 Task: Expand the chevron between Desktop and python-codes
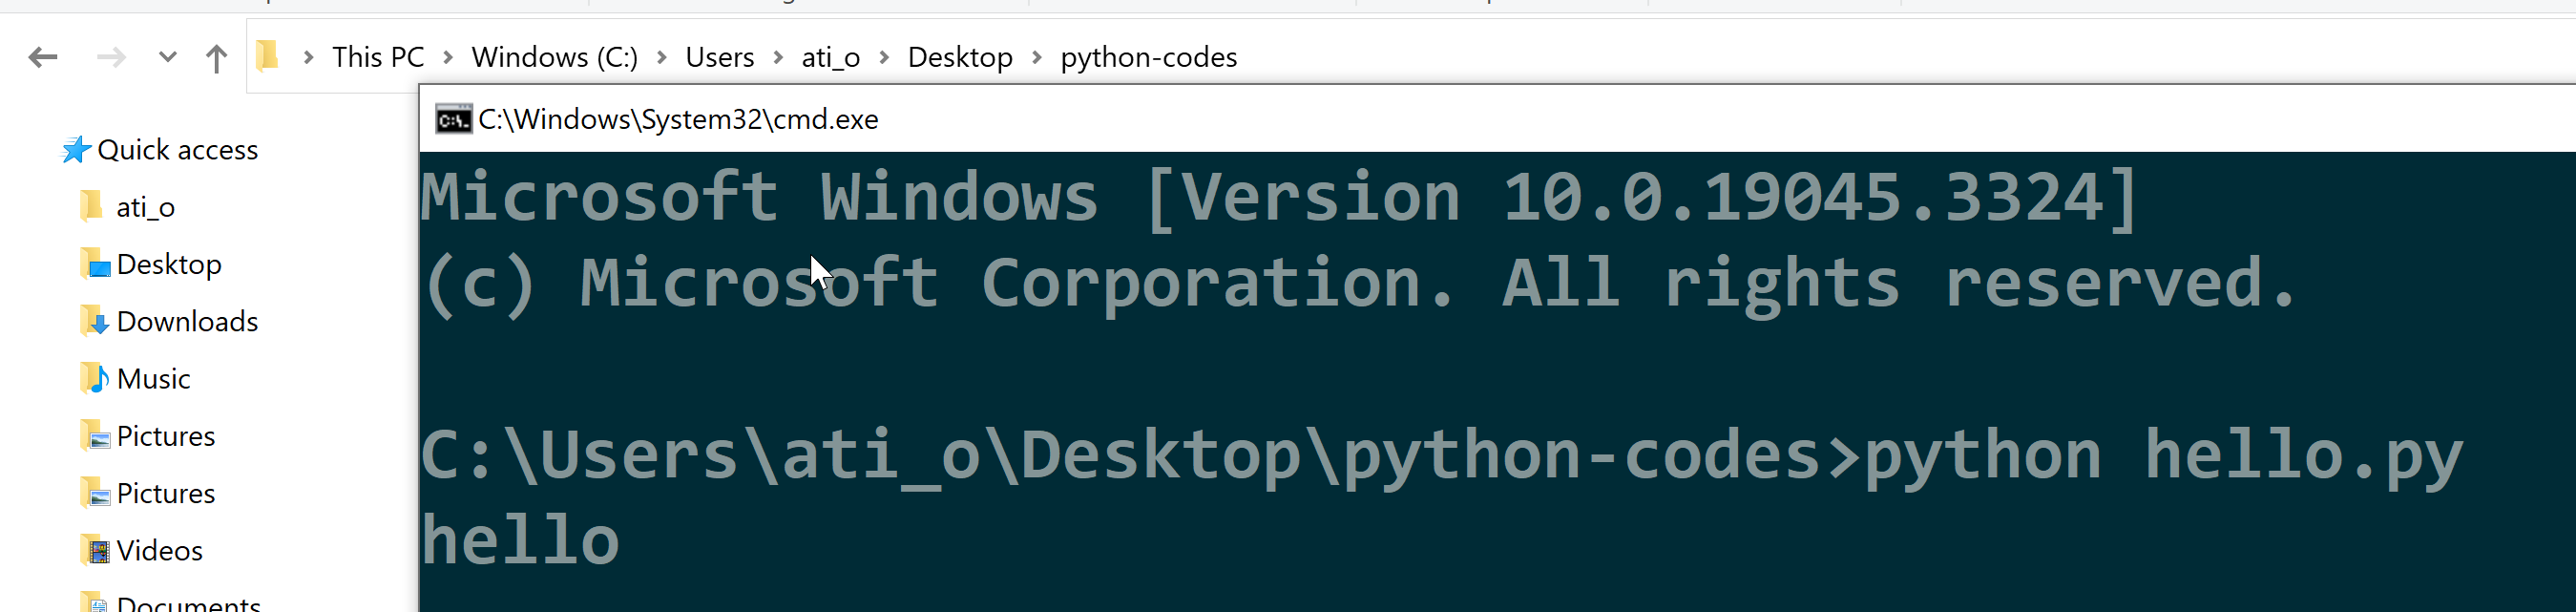(1037, 58)
